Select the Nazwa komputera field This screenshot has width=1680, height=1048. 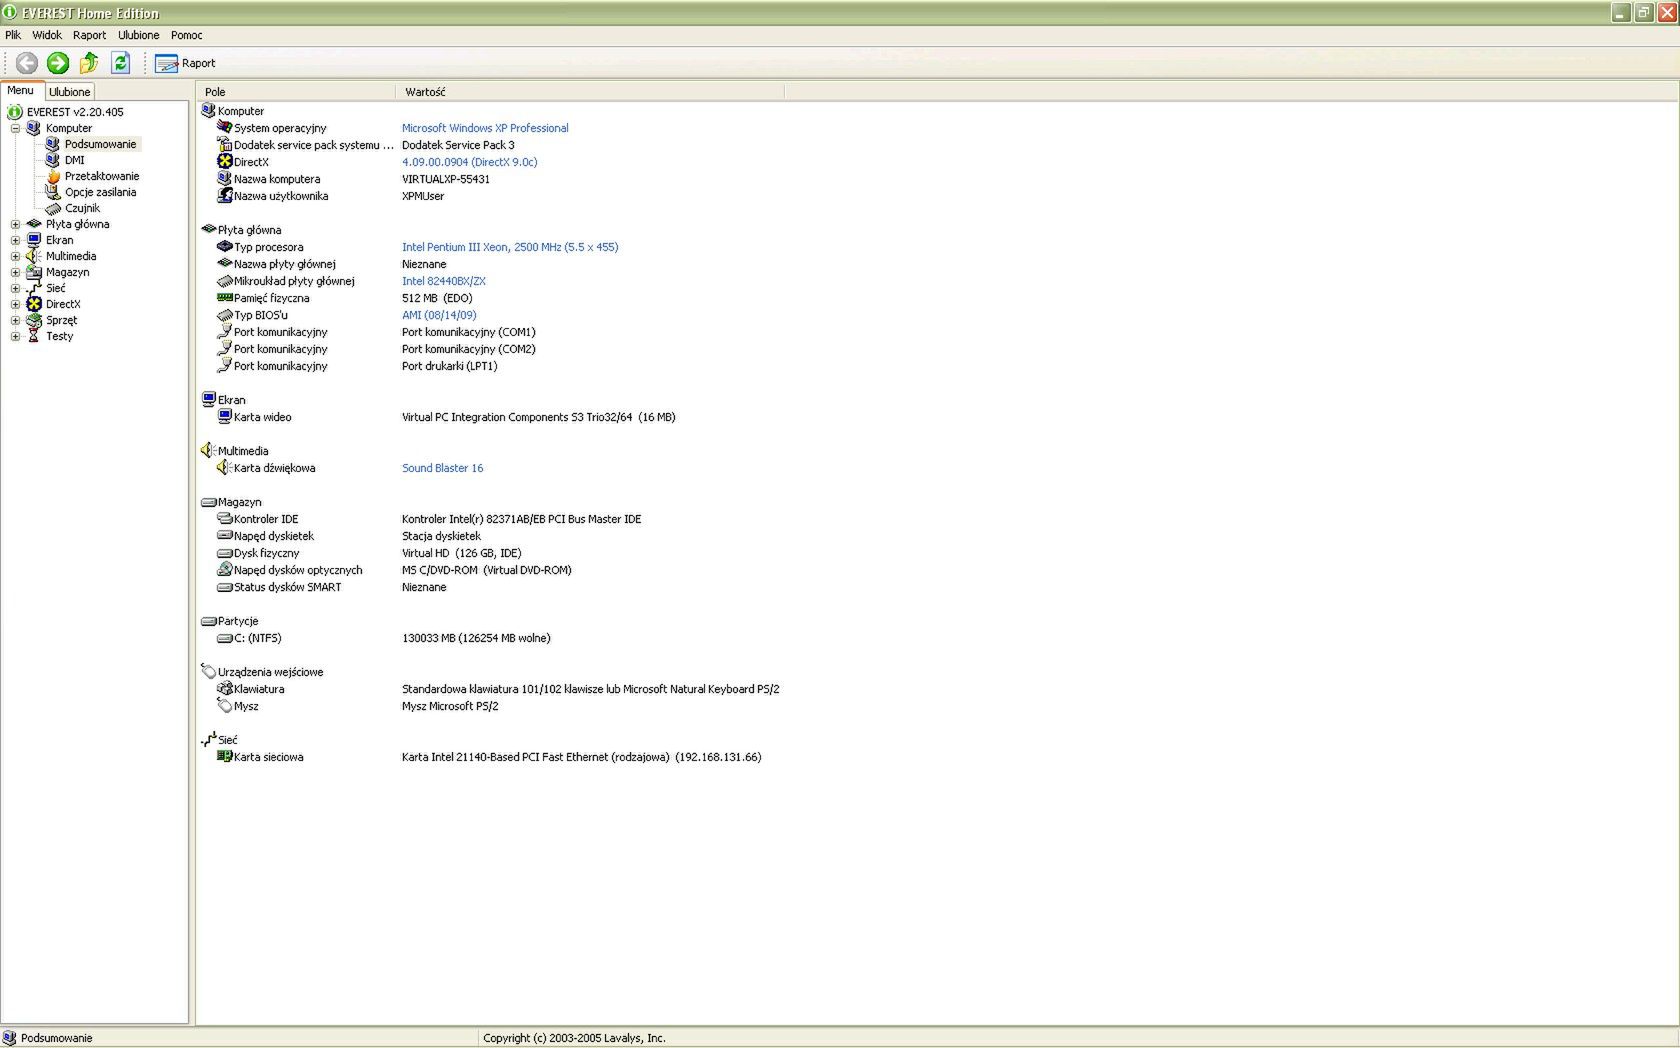(x=277, y=179)
